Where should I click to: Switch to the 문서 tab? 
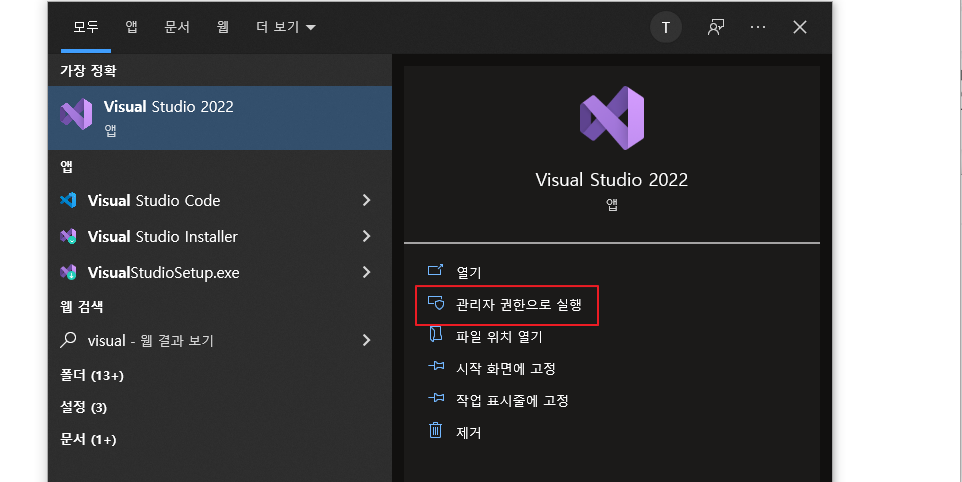click(x=177, y=27)
